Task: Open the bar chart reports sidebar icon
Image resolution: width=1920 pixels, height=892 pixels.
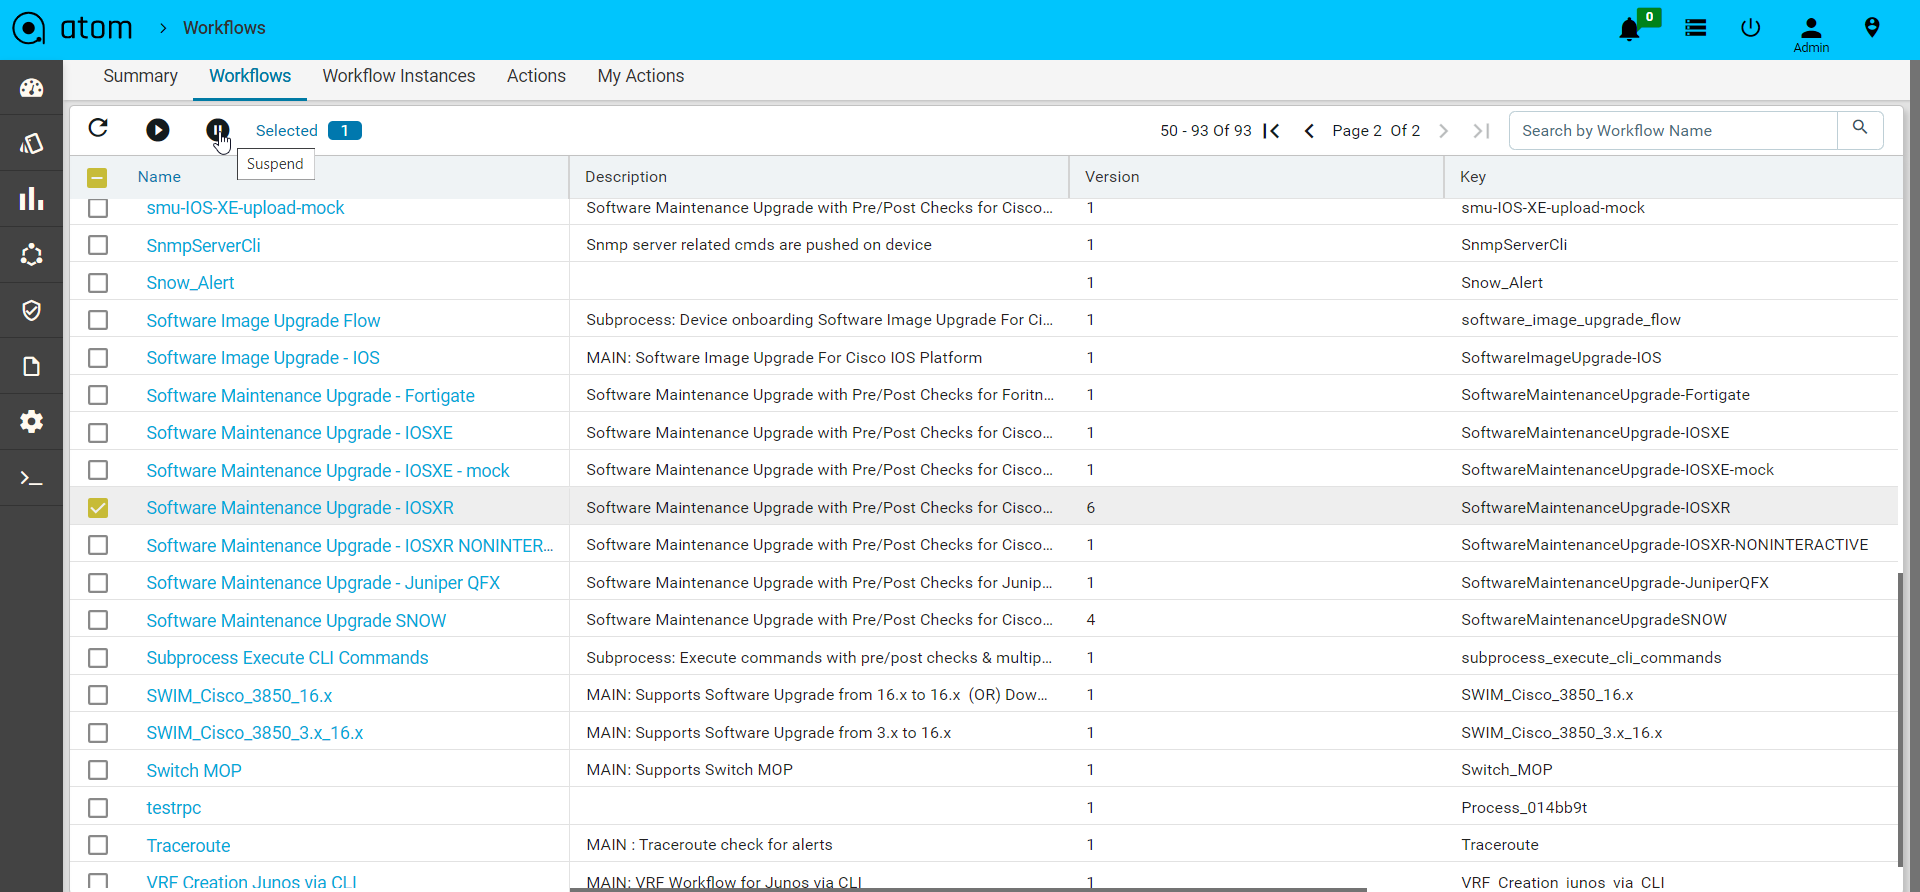Action: click(32, 199)
